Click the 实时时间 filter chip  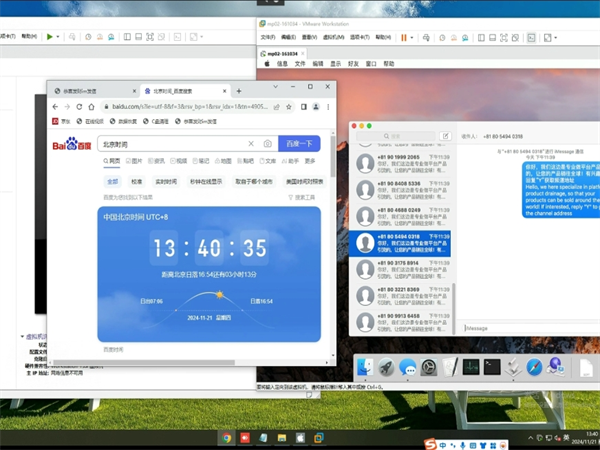click(x=166, y=182)
